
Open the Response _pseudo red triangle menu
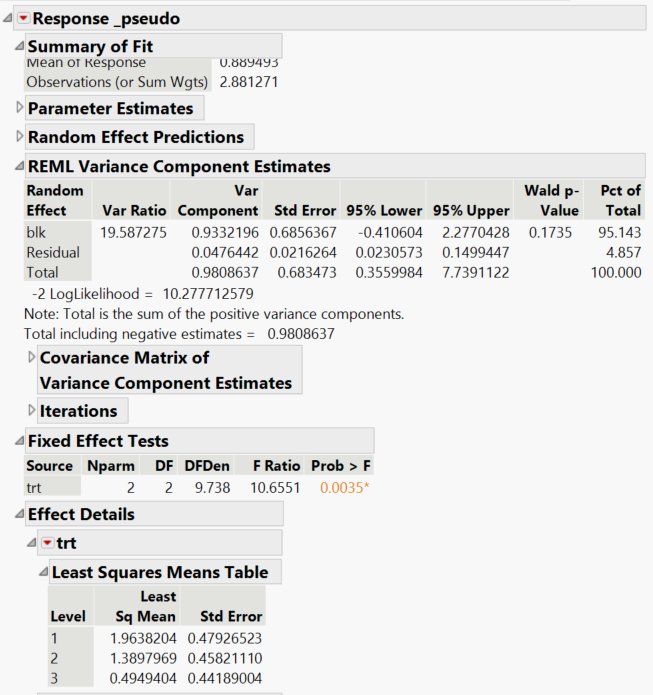pos(24,19)
